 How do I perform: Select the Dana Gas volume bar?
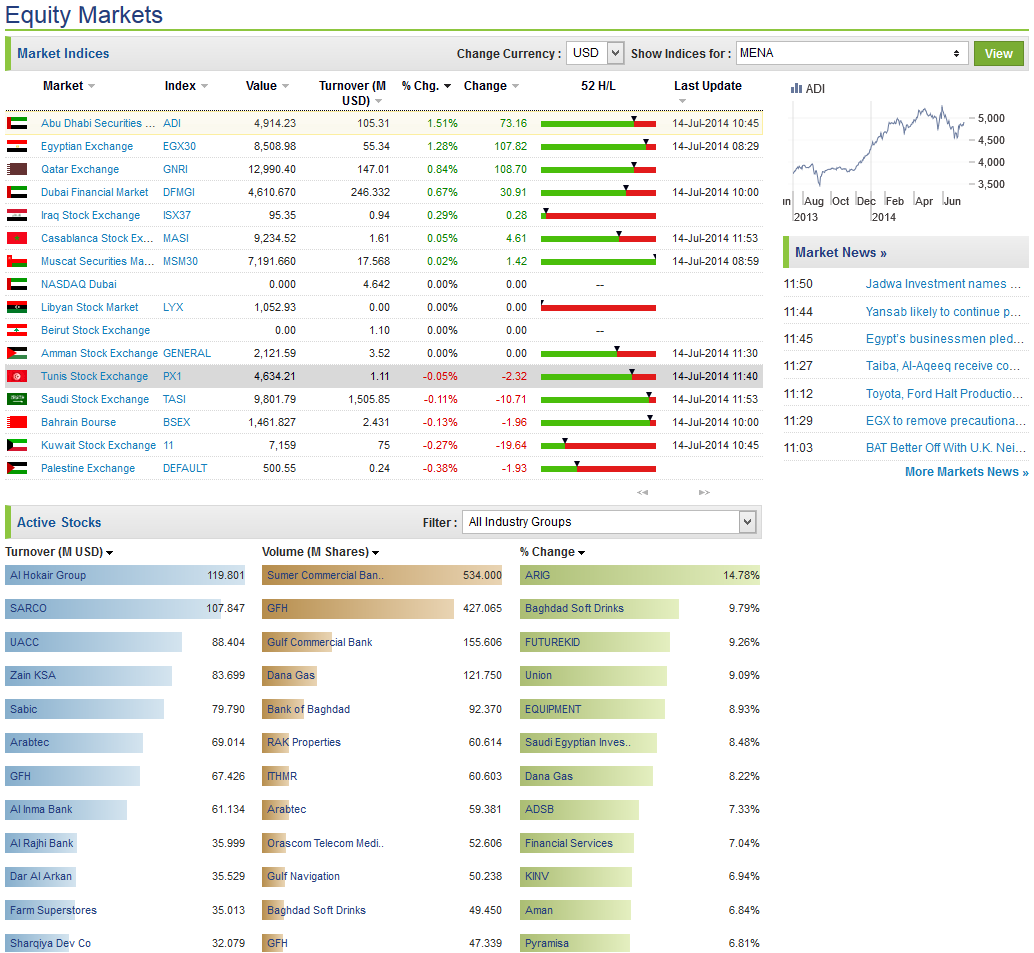pos(289,675)
